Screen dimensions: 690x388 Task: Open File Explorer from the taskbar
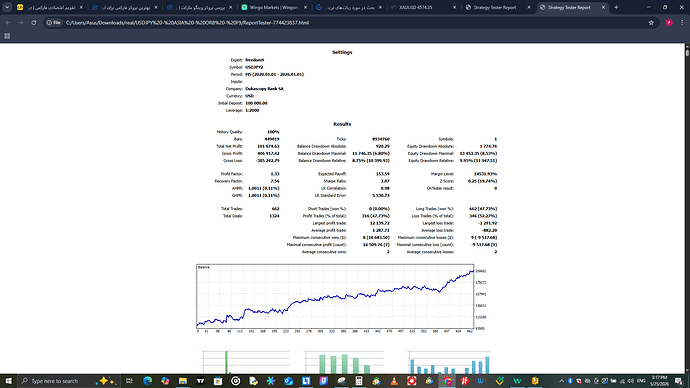tap(183, 381)
